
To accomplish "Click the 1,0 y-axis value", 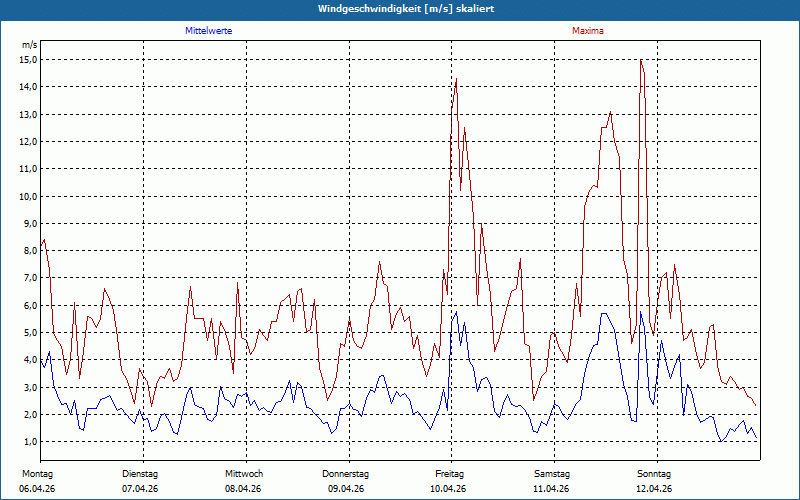I will [31, 441].
